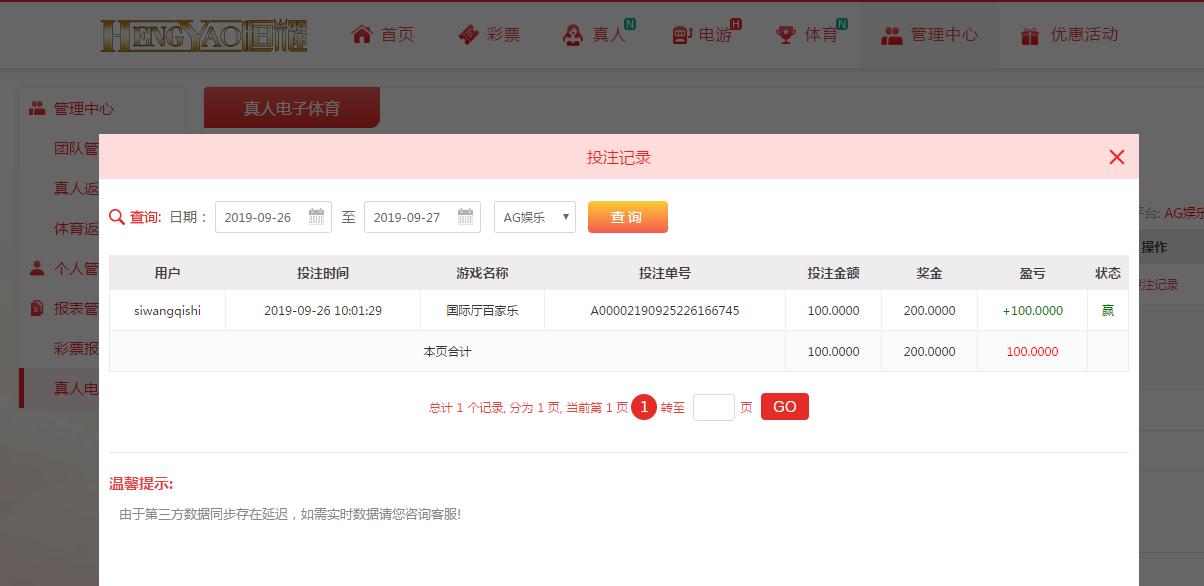Open 体育返点 in sidebar
The width and height of the screenshot is (1204, 586).
click(76, 228)
